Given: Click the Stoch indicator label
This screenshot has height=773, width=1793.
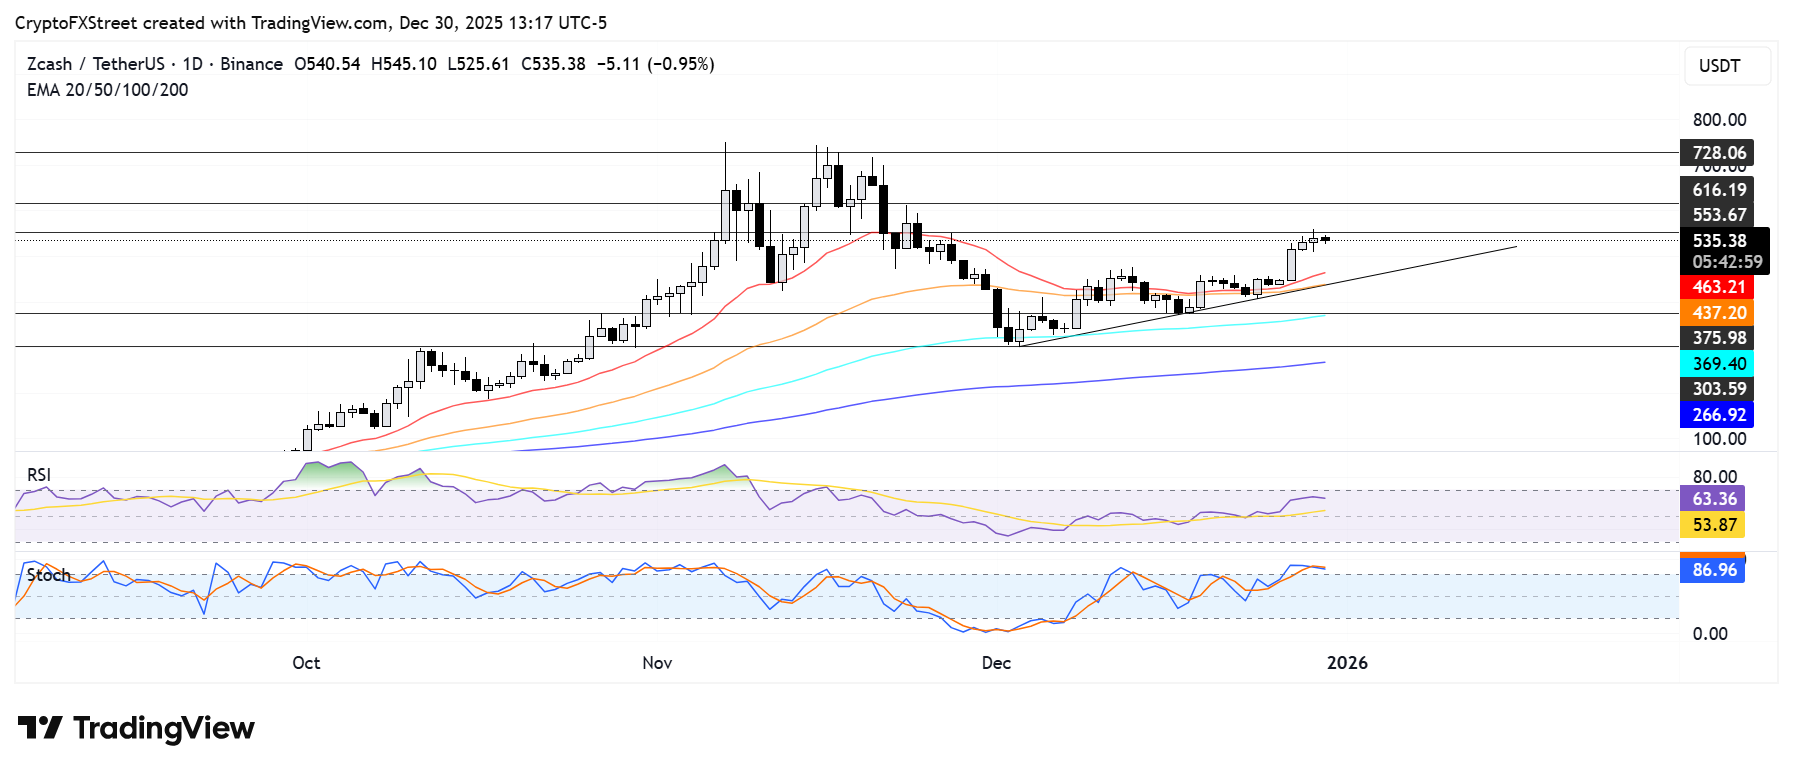Looking at the screenshot, I should [x=48, y=575].
